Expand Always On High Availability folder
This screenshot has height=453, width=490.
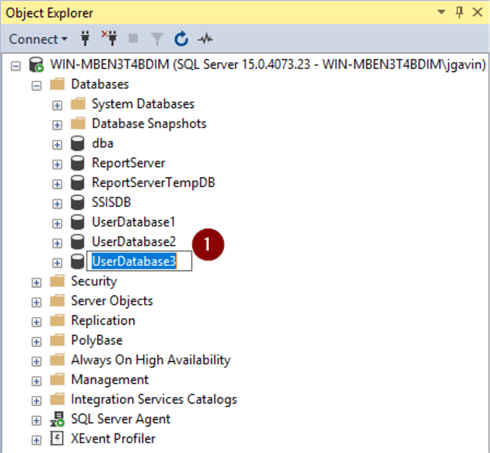[36, 361]
